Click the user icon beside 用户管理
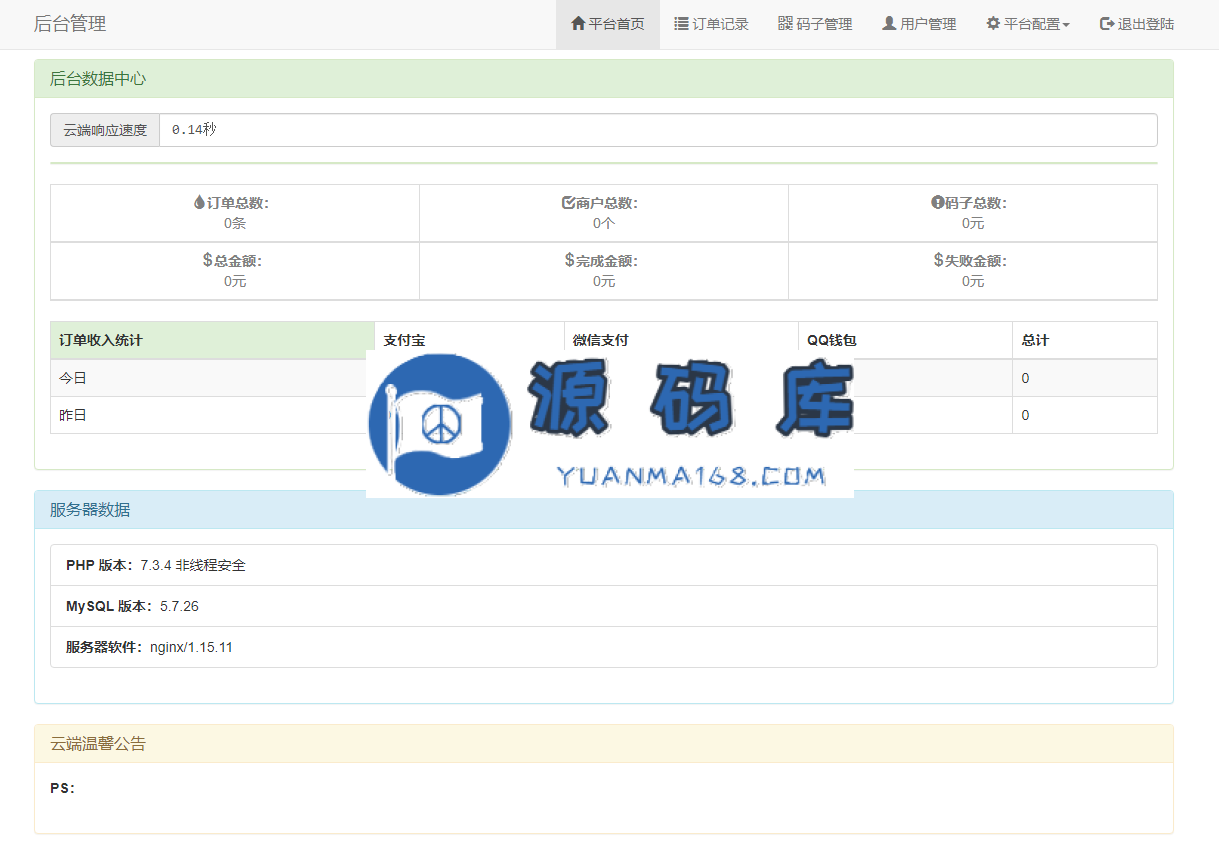The image size is (1219, 848). [889, 24]
